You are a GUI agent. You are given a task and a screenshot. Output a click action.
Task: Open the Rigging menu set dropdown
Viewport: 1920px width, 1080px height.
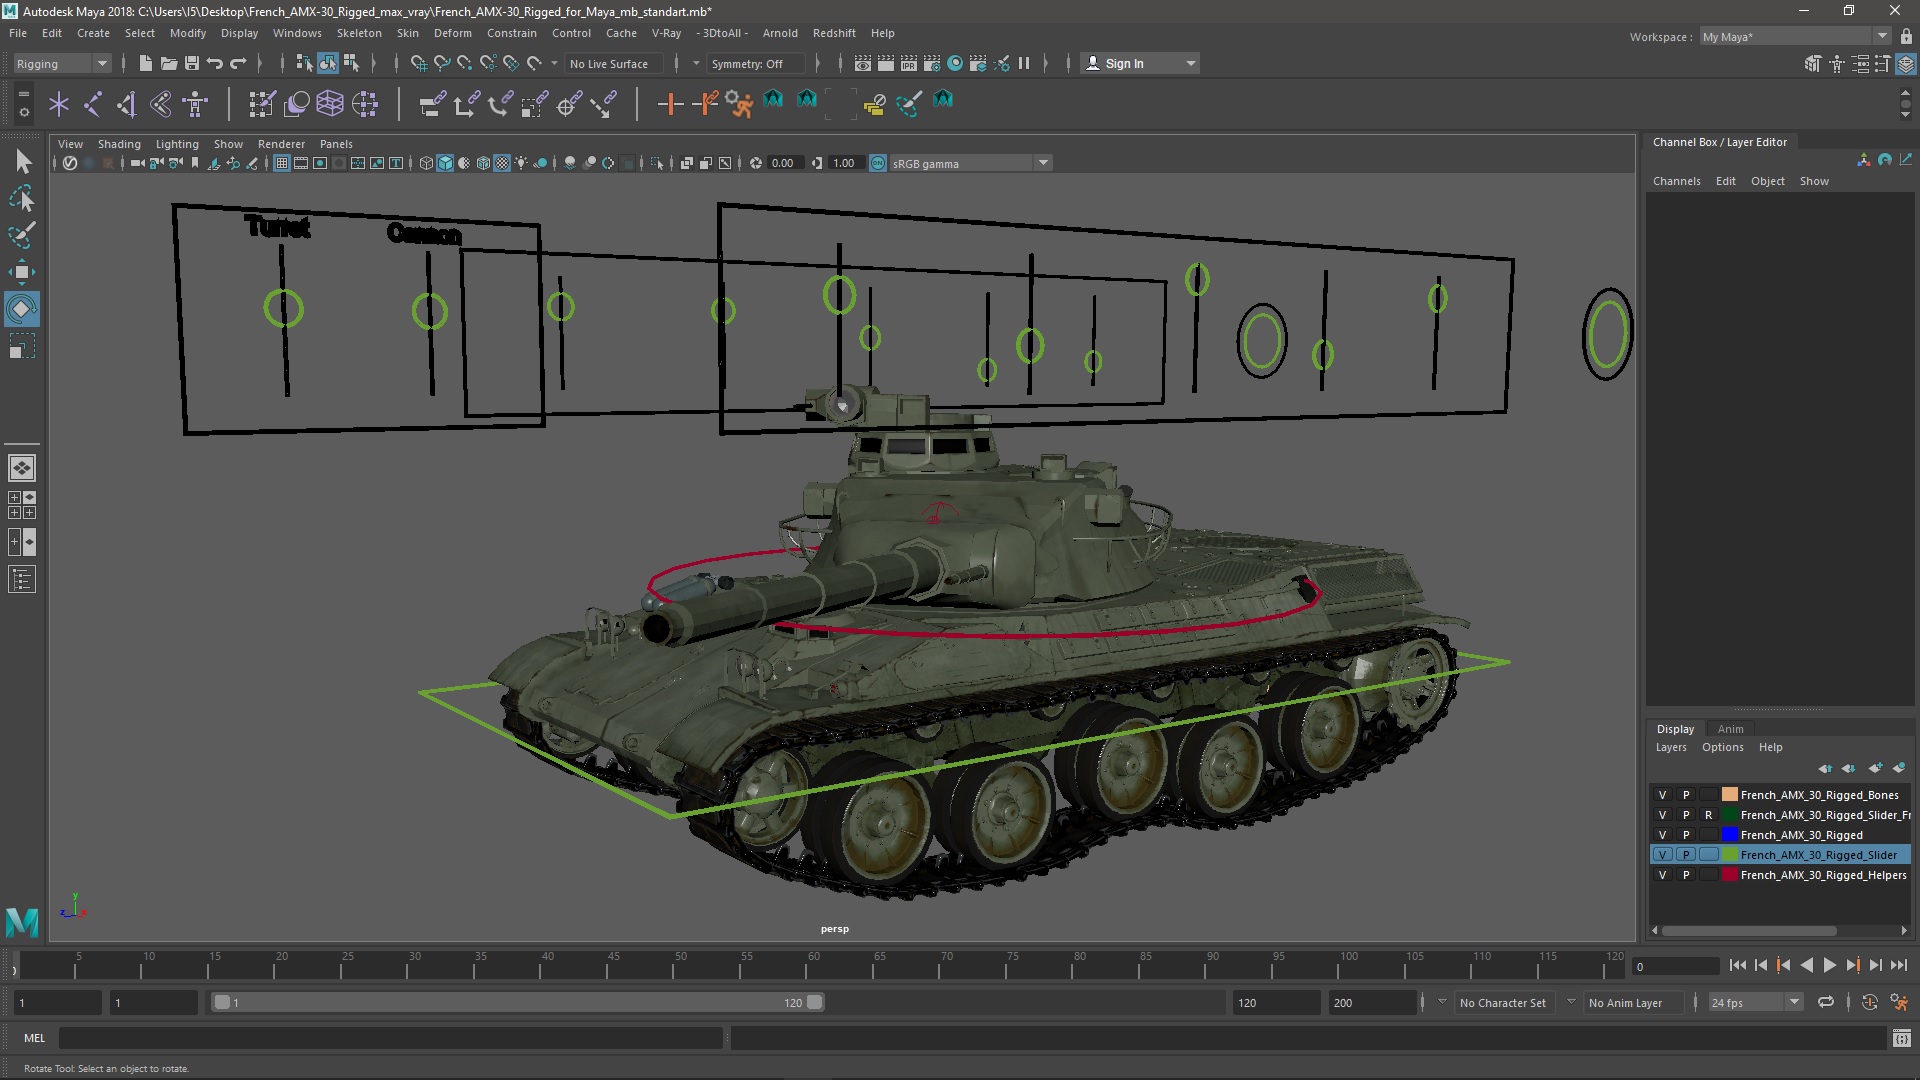61,63
